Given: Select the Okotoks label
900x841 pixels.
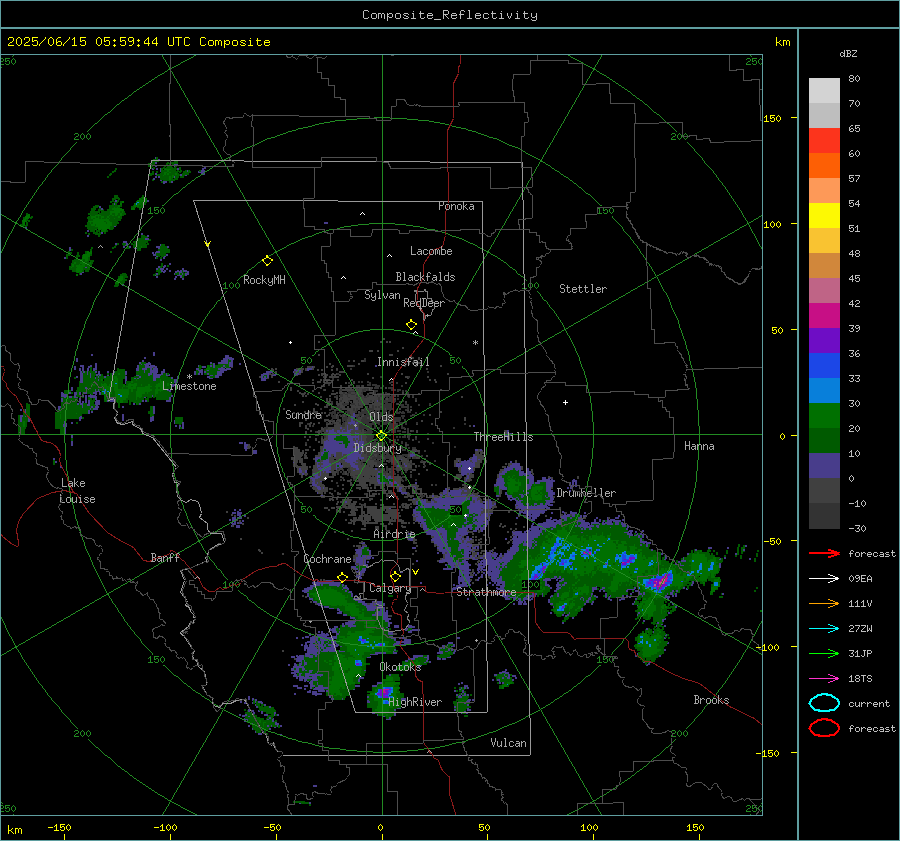Looking at the screenshot, I should 400,666.
